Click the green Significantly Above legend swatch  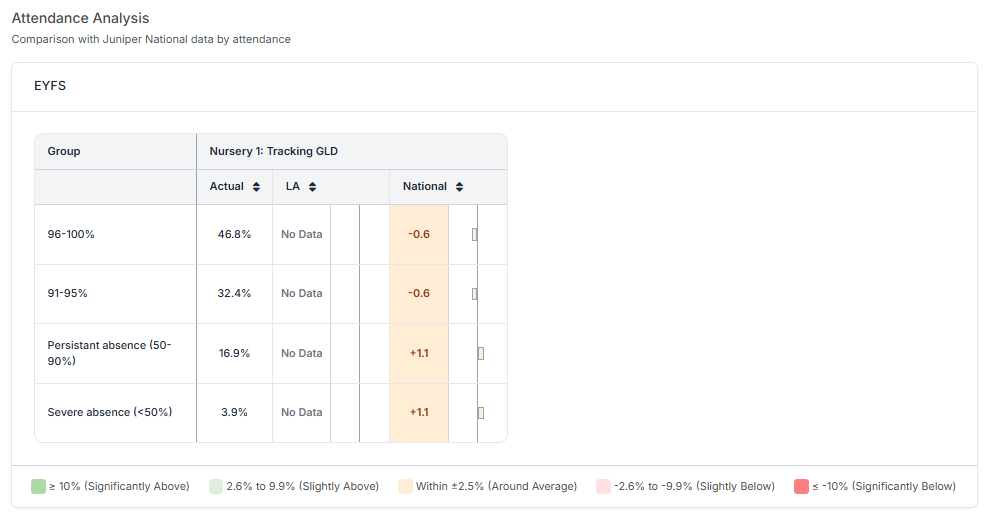pos(38,486)
